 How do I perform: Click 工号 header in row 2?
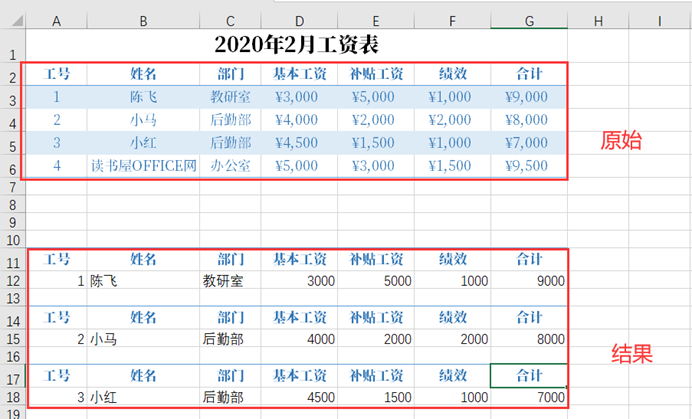(x=56, y=74)
